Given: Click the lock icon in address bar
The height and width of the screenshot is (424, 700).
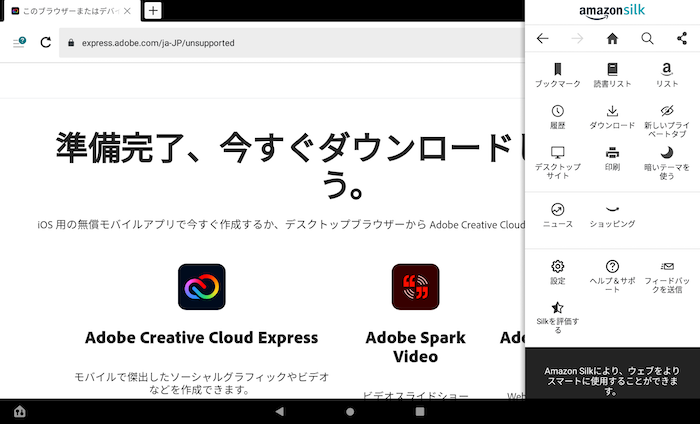Looking at the screenshot, I should point(71,43).
